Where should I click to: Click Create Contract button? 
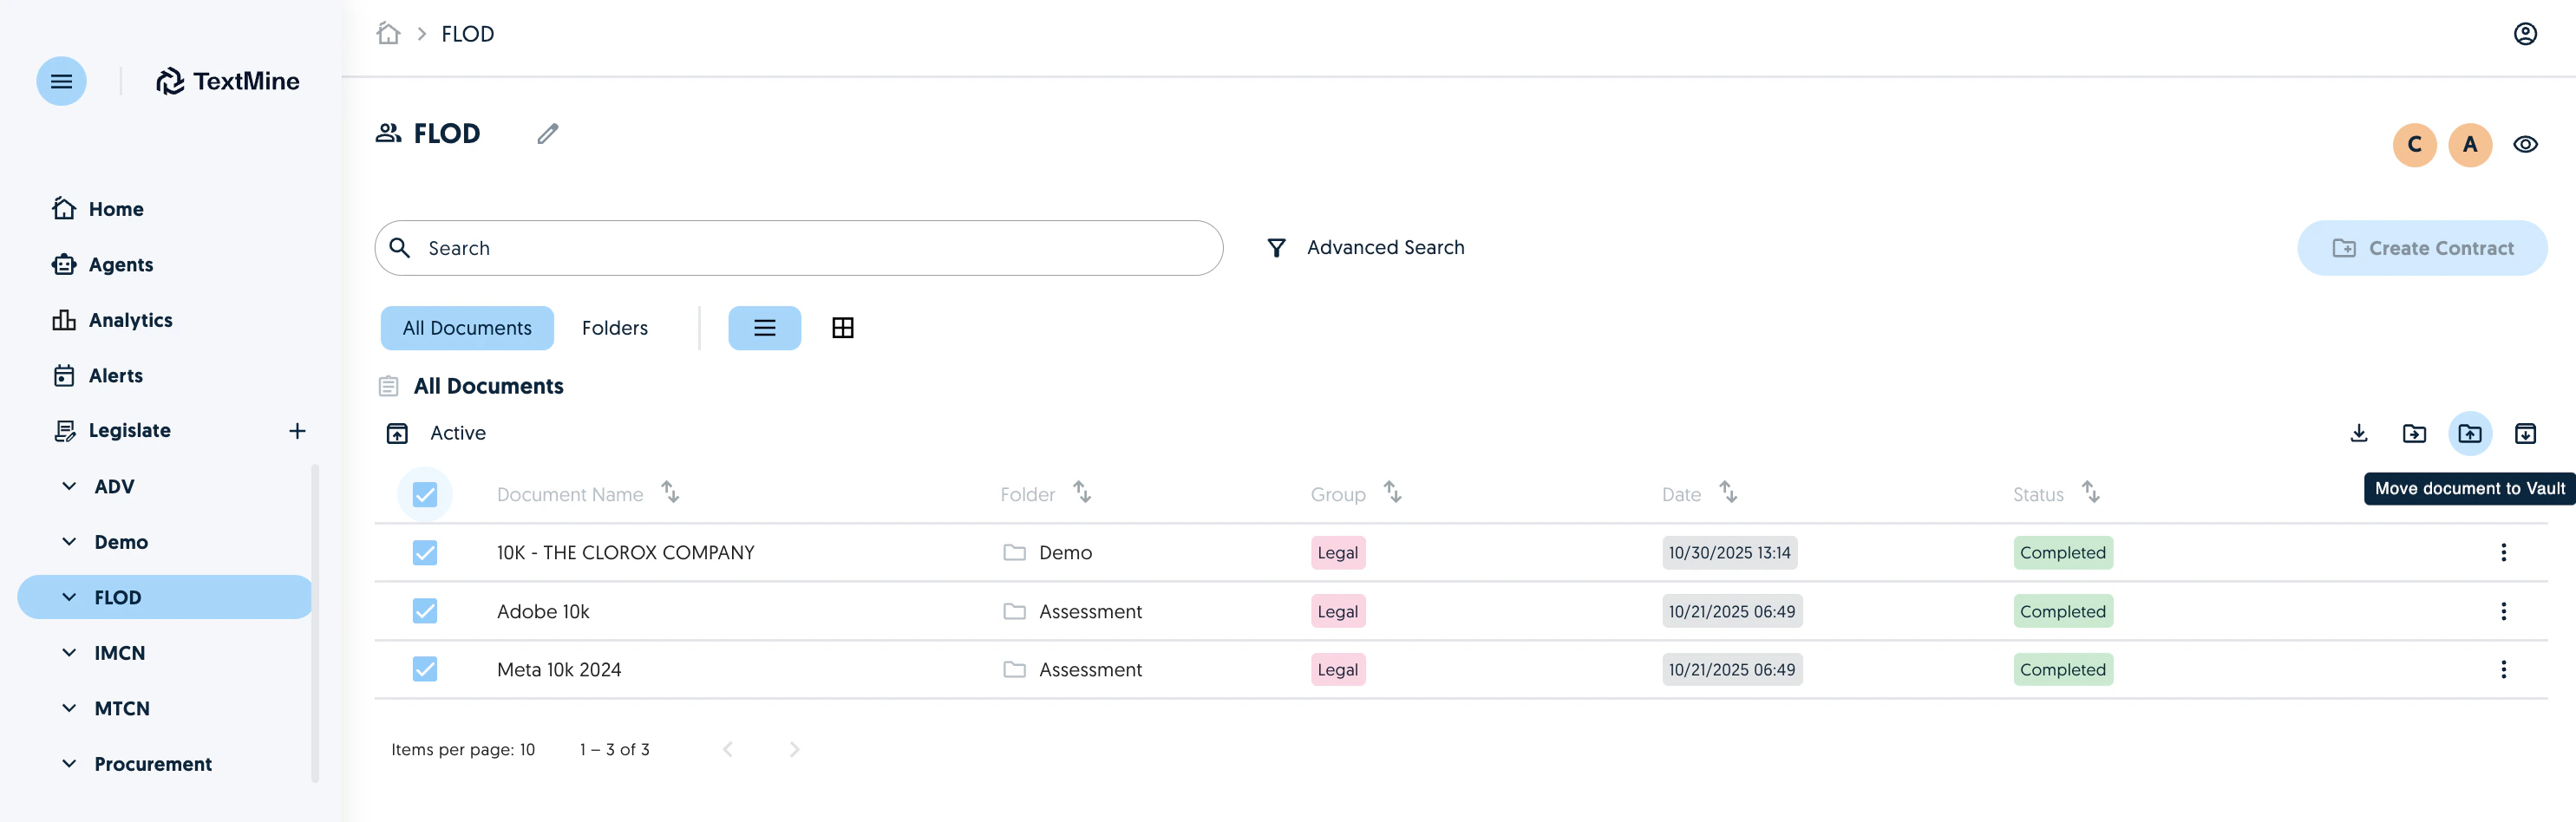click(2421, 248)
